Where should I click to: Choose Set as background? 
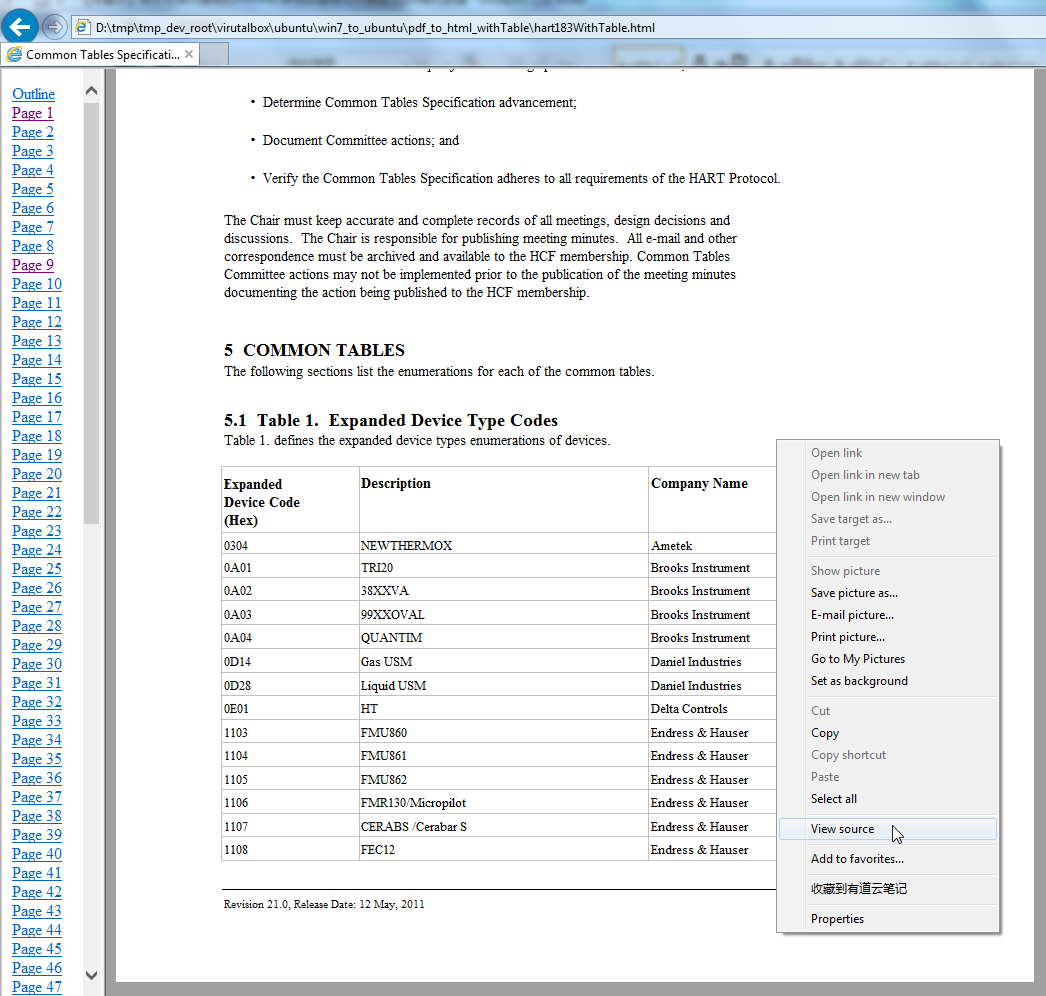[887, 680]
